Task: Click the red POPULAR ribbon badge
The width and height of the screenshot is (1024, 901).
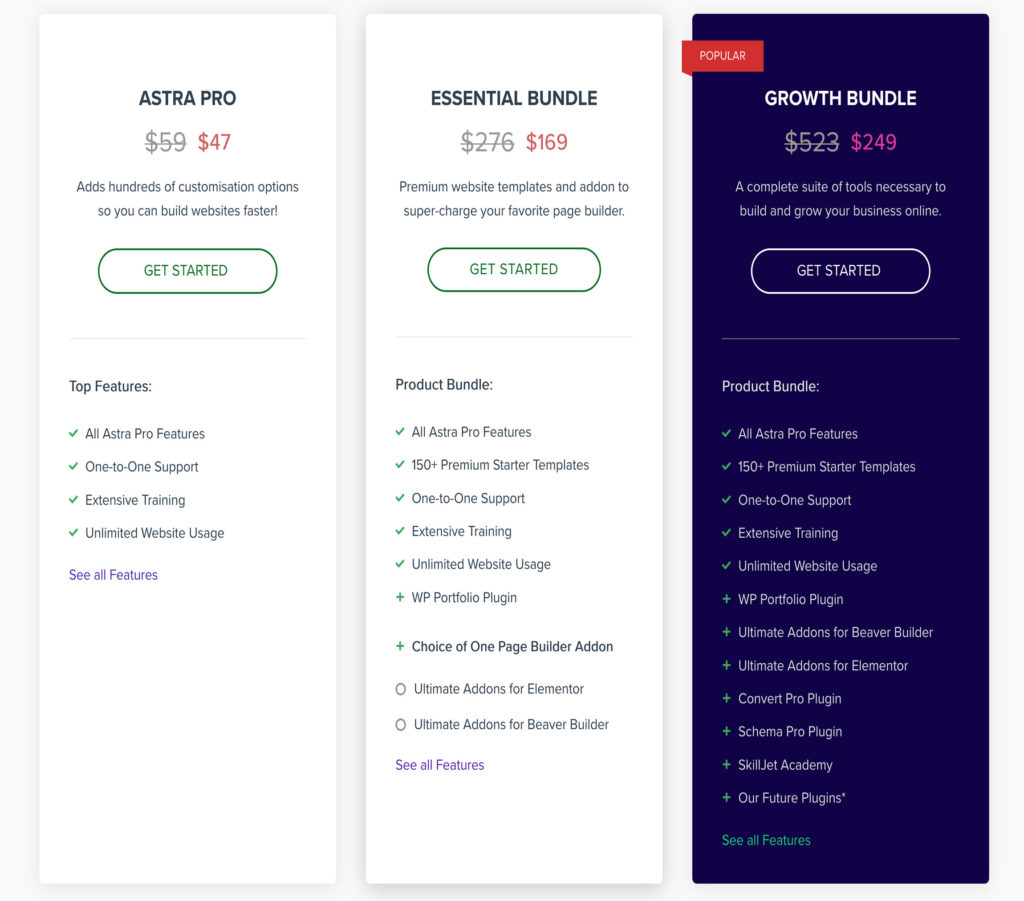Action: pos(722,57)
